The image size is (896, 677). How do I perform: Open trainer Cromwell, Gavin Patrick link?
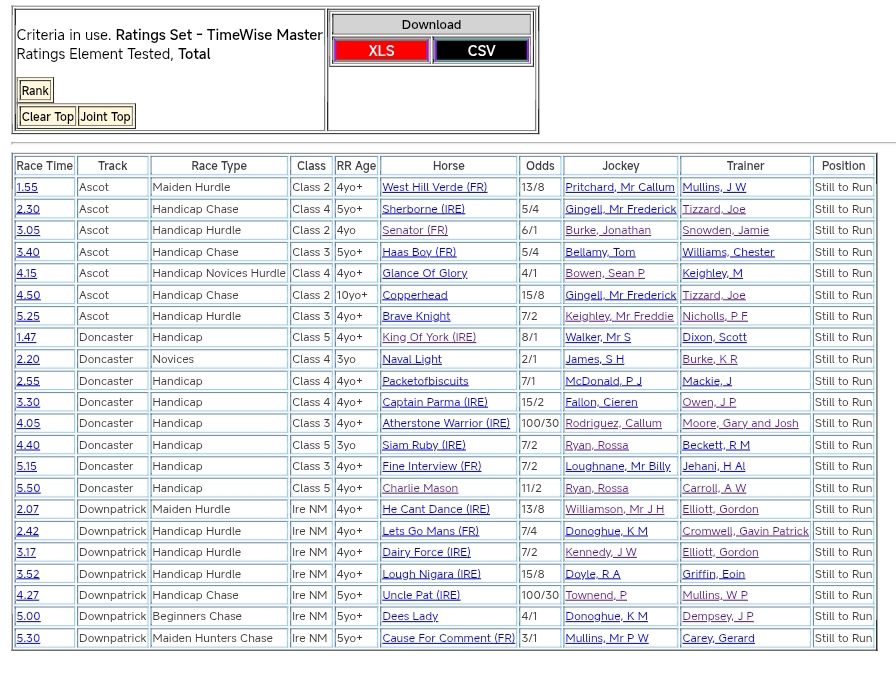pos(745,532)
